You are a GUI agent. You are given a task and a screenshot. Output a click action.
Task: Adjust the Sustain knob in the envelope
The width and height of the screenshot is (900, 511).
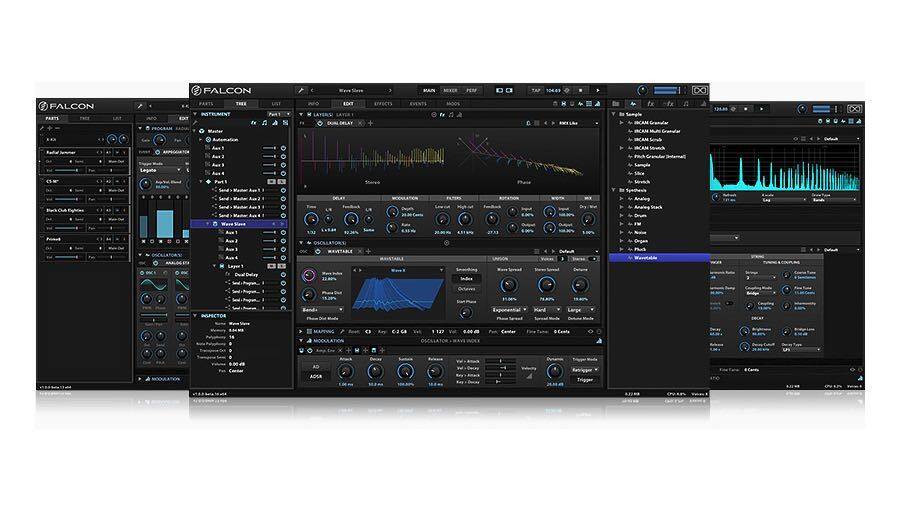coord(405,372)
